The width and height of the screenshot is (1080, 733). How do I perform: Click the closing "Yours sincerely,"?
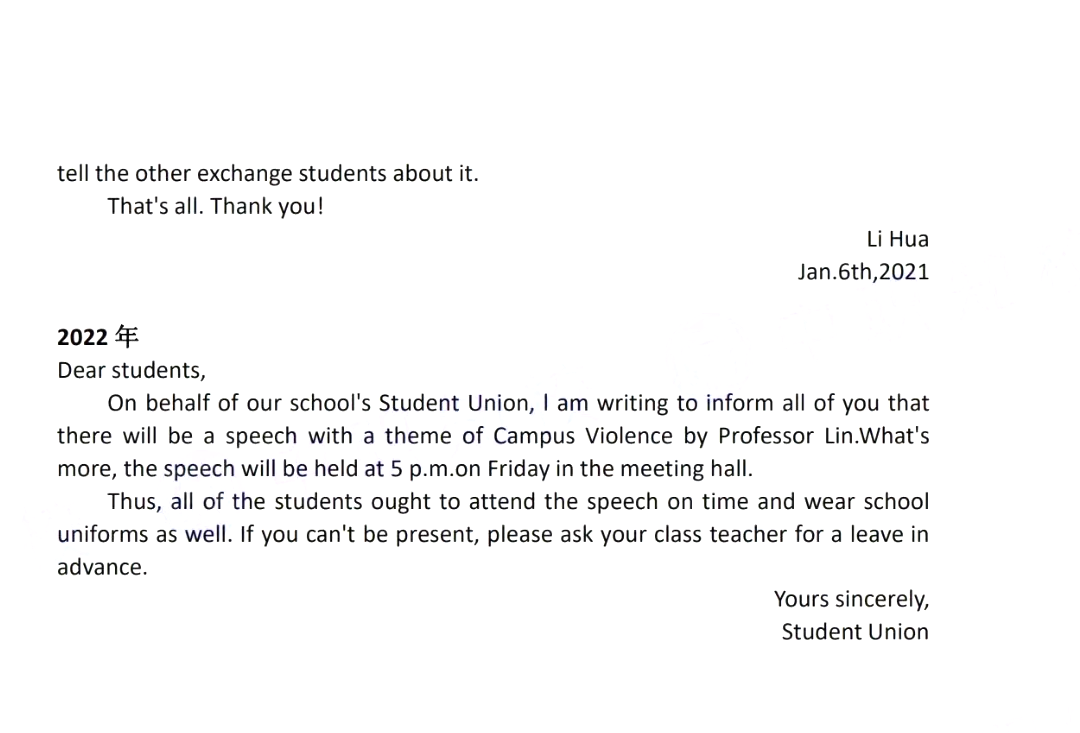click(851, 599)
